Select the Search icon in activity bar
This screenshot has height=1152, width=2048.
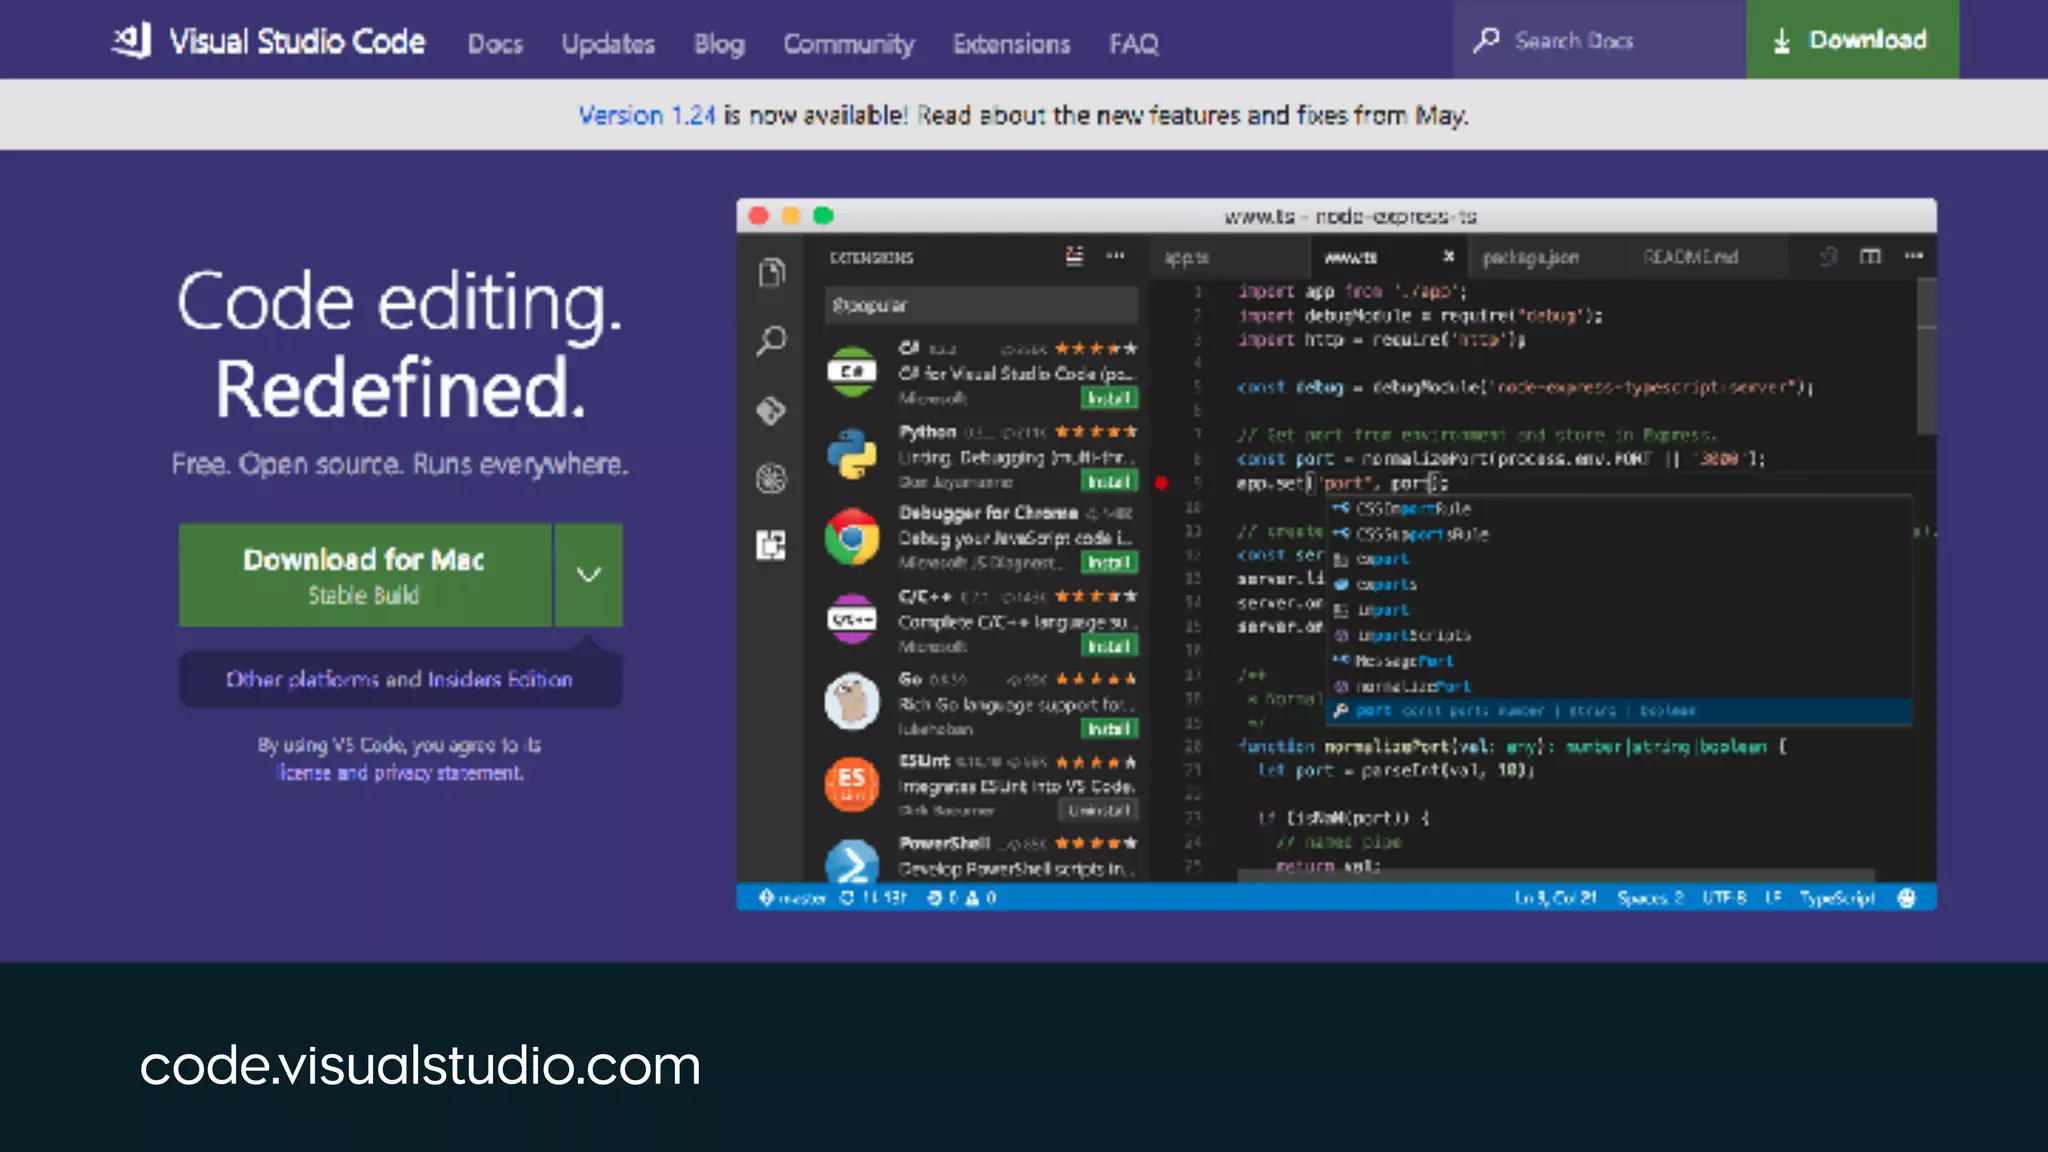click(771, 341)
